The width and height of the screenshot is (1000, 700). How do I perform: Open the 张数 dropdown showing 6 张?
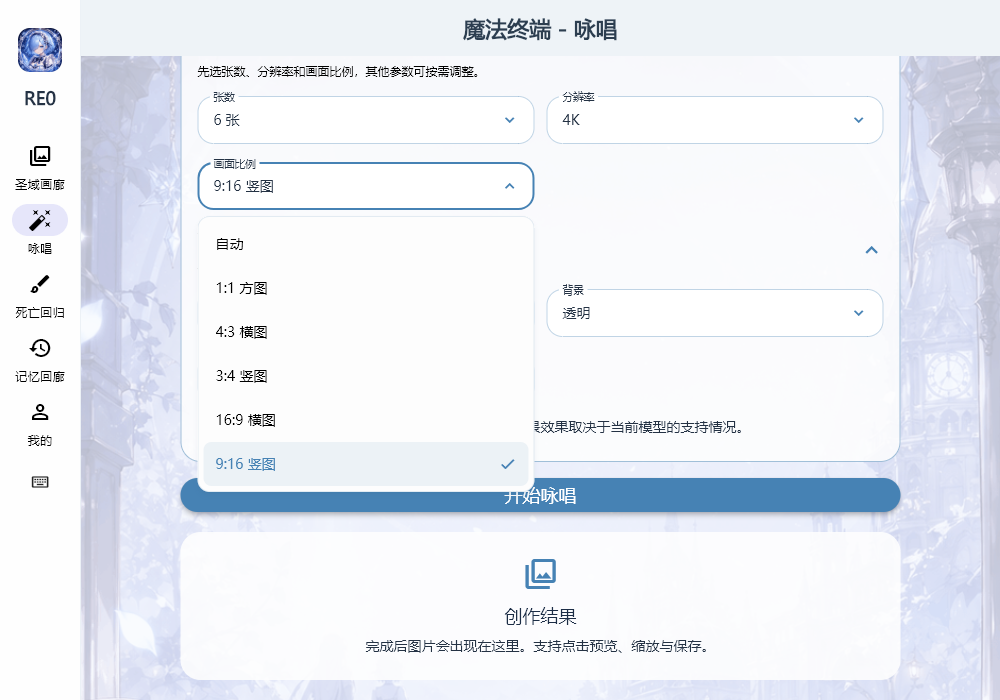point(365,120)
